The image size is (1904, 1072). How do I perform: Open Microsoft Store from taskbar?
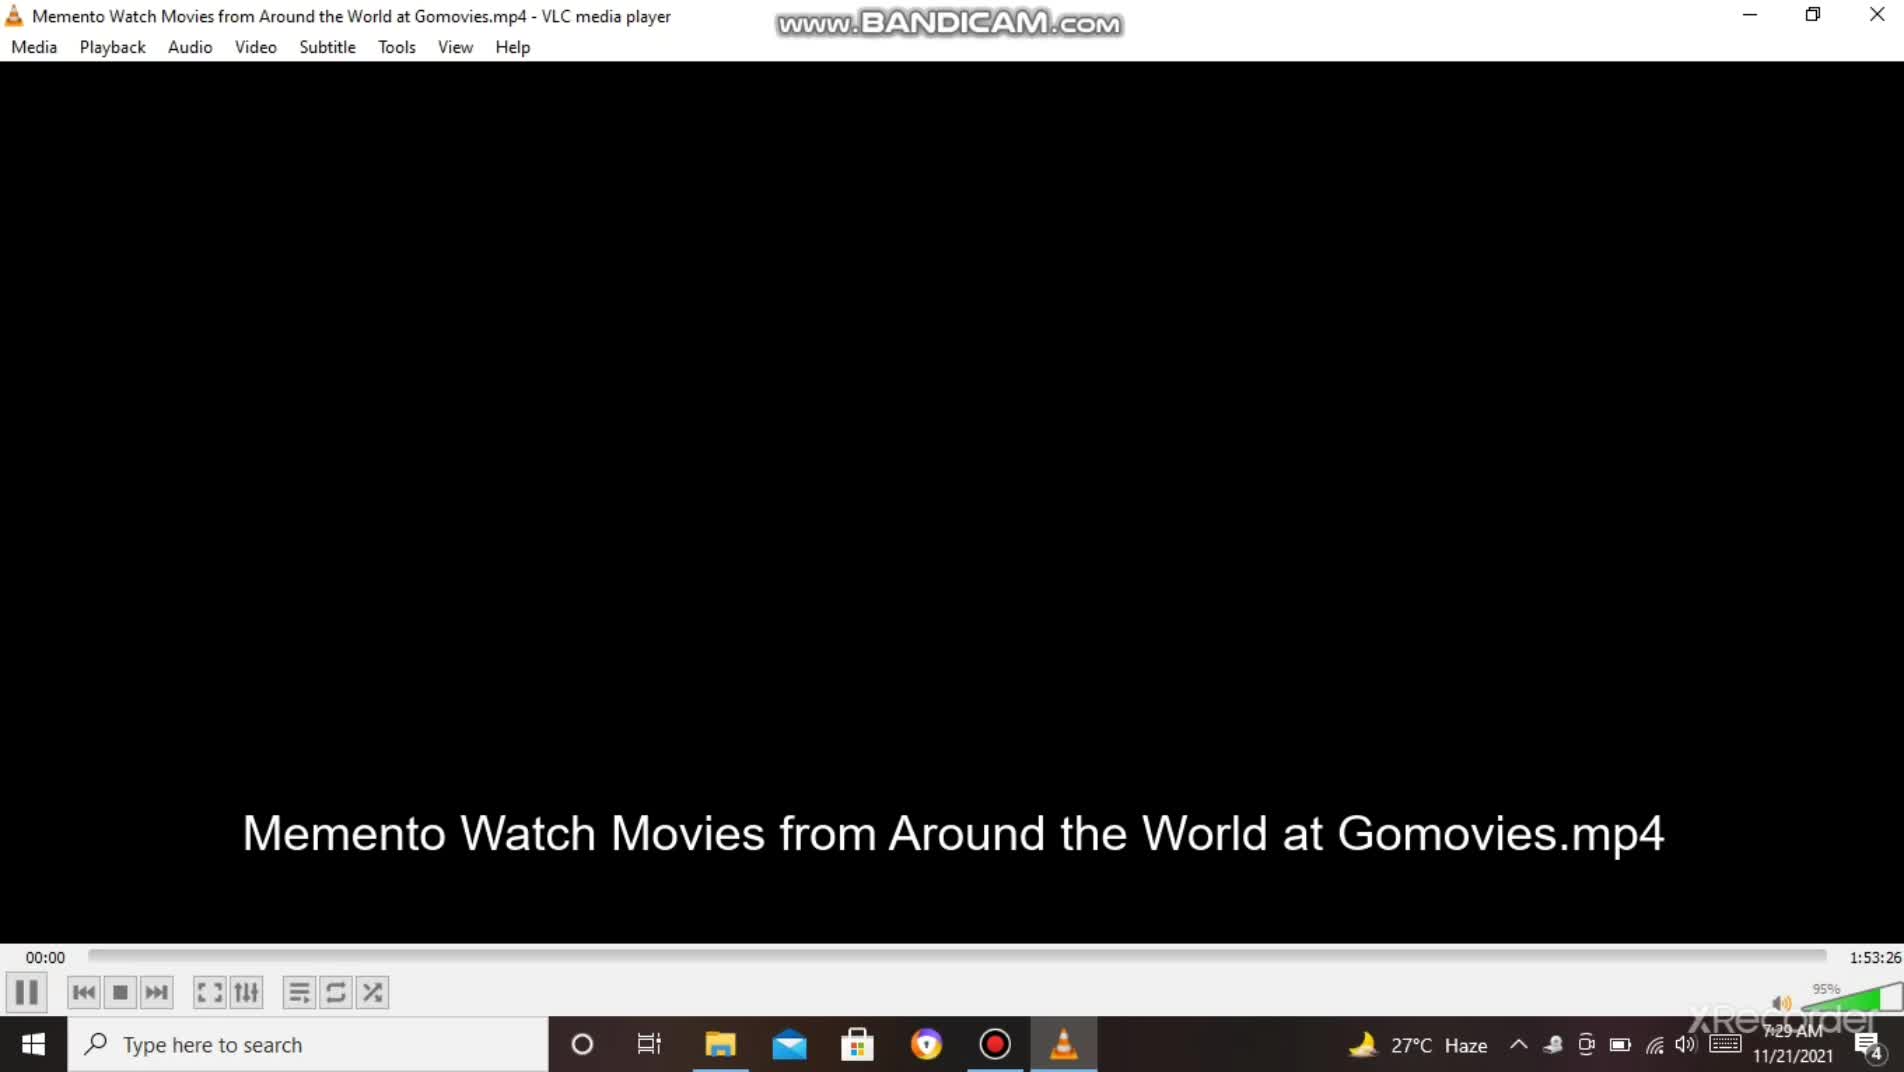[857, 1044]
